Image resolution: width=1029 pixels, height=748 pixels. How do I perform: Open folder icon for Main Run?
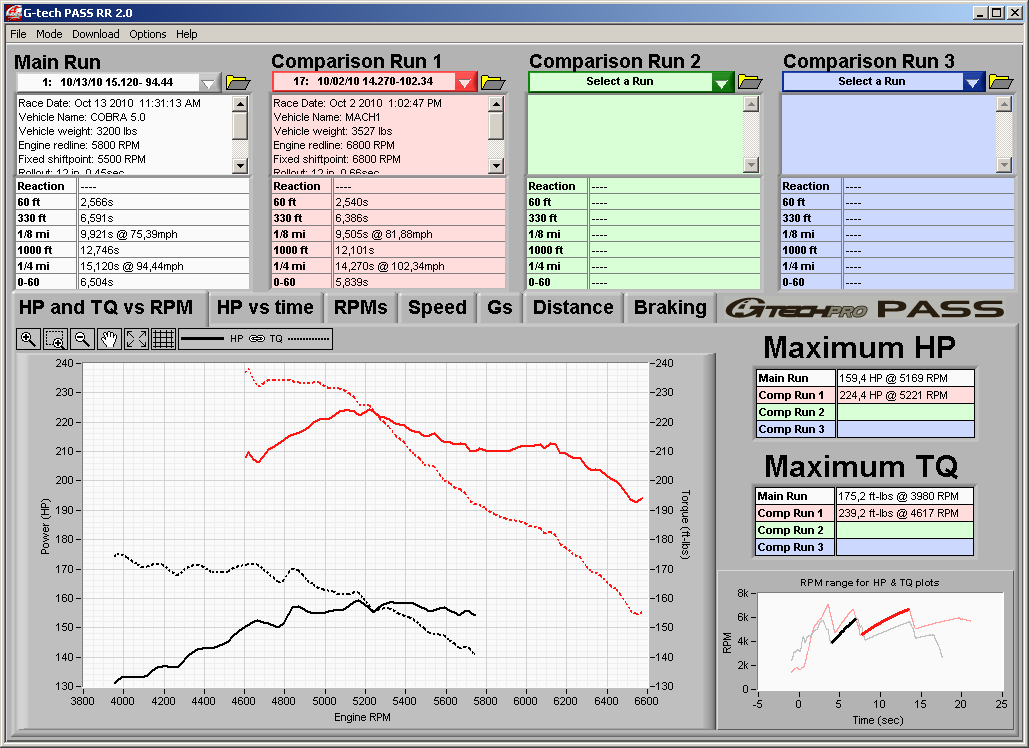[x=238, y=82]
